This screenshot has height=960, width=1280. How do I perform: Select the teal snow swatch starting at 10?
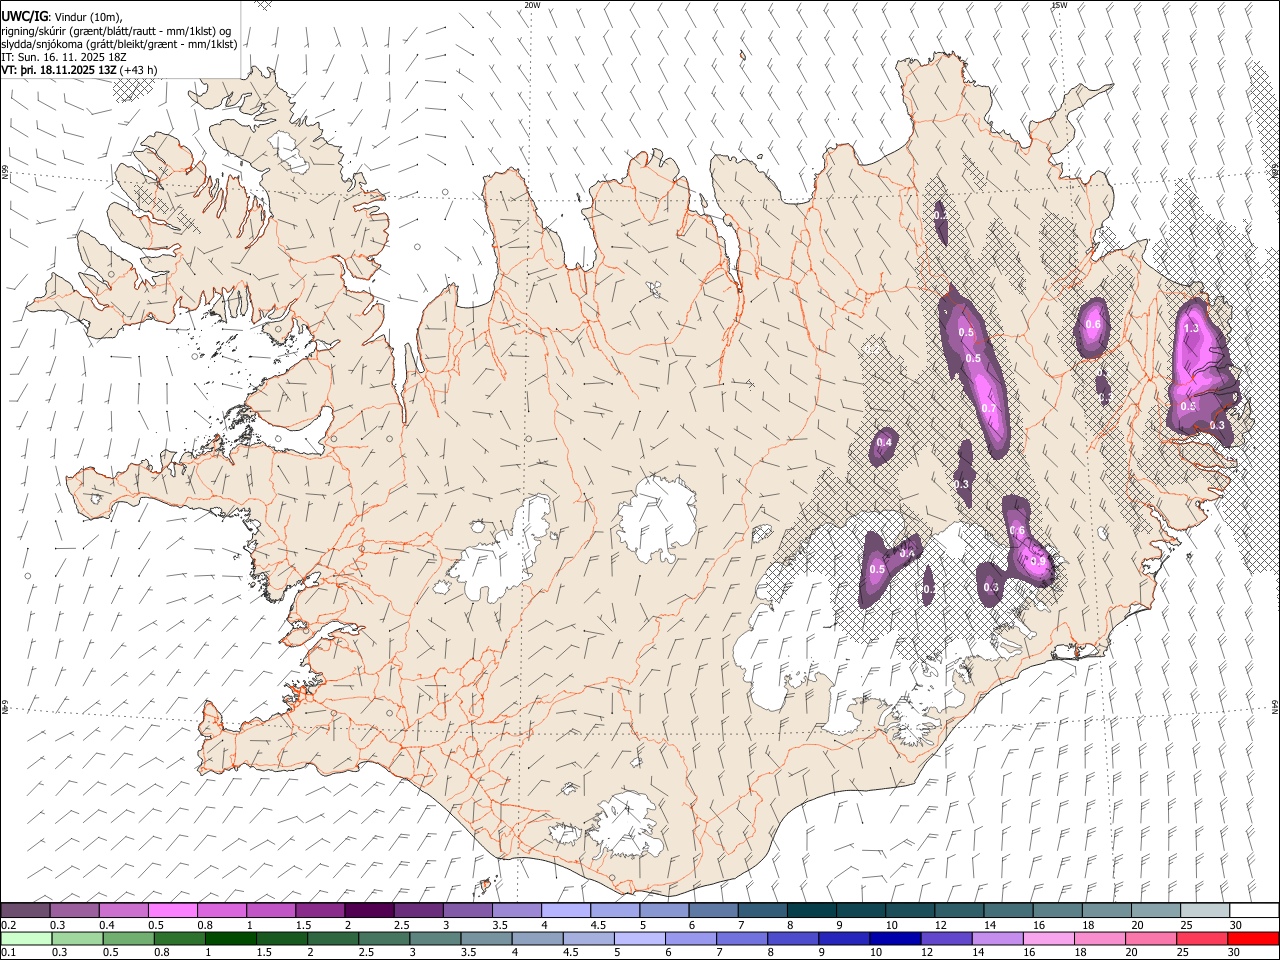[x=909, y=910]
